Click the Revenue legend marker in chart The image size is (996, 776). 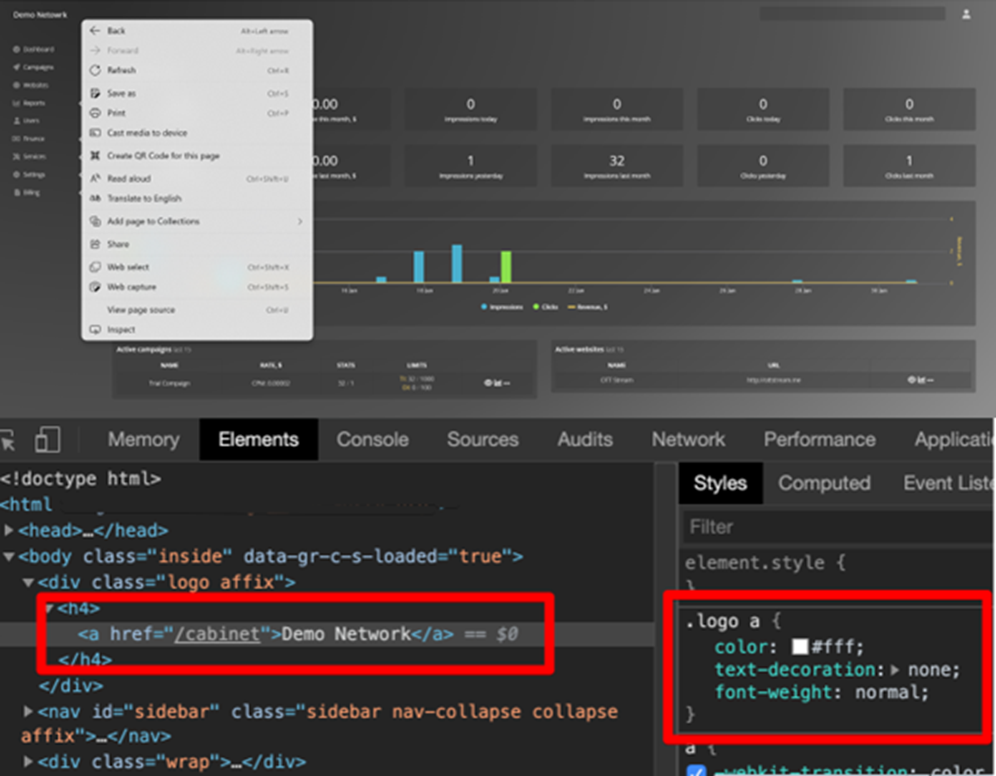point(571,307)
